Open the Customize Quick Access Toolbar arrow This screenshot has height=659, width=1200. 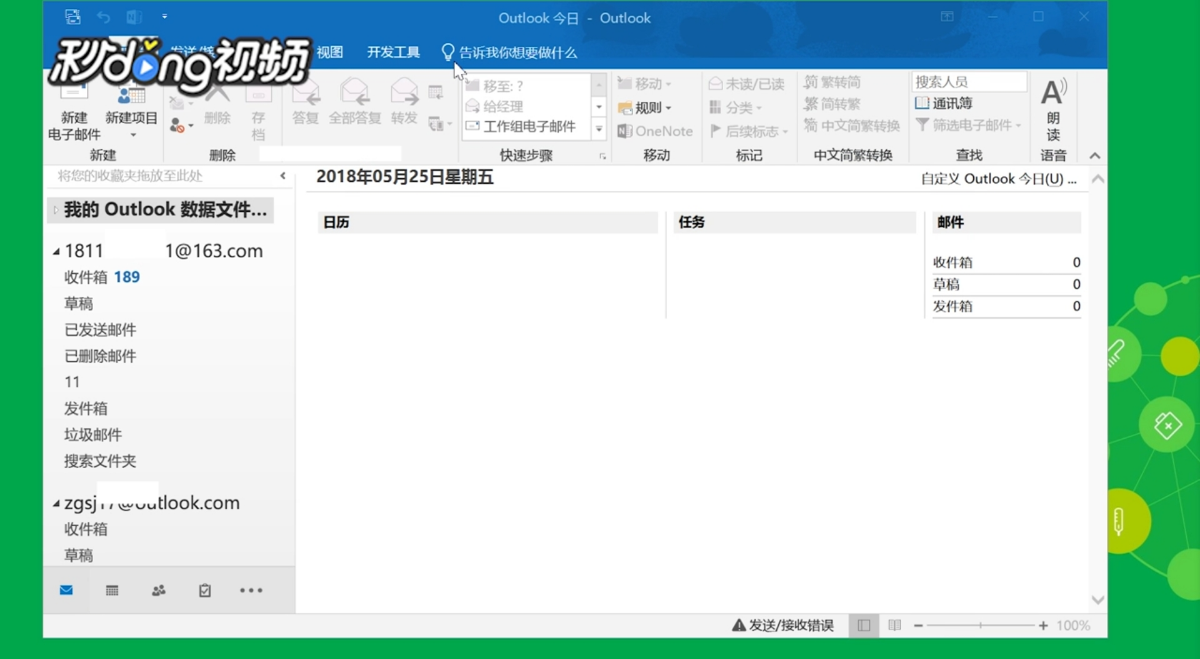pyautogui.click(x=164, y=17)
